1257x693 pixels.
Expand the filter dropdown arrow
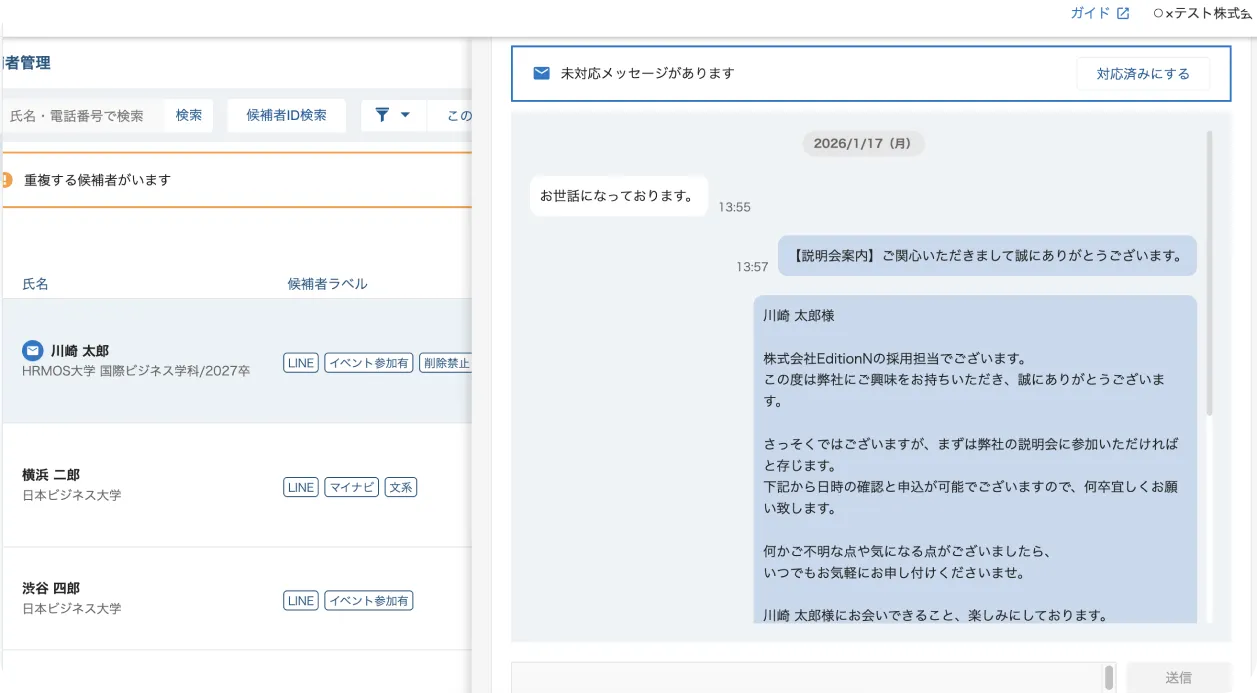coord(405,115)
